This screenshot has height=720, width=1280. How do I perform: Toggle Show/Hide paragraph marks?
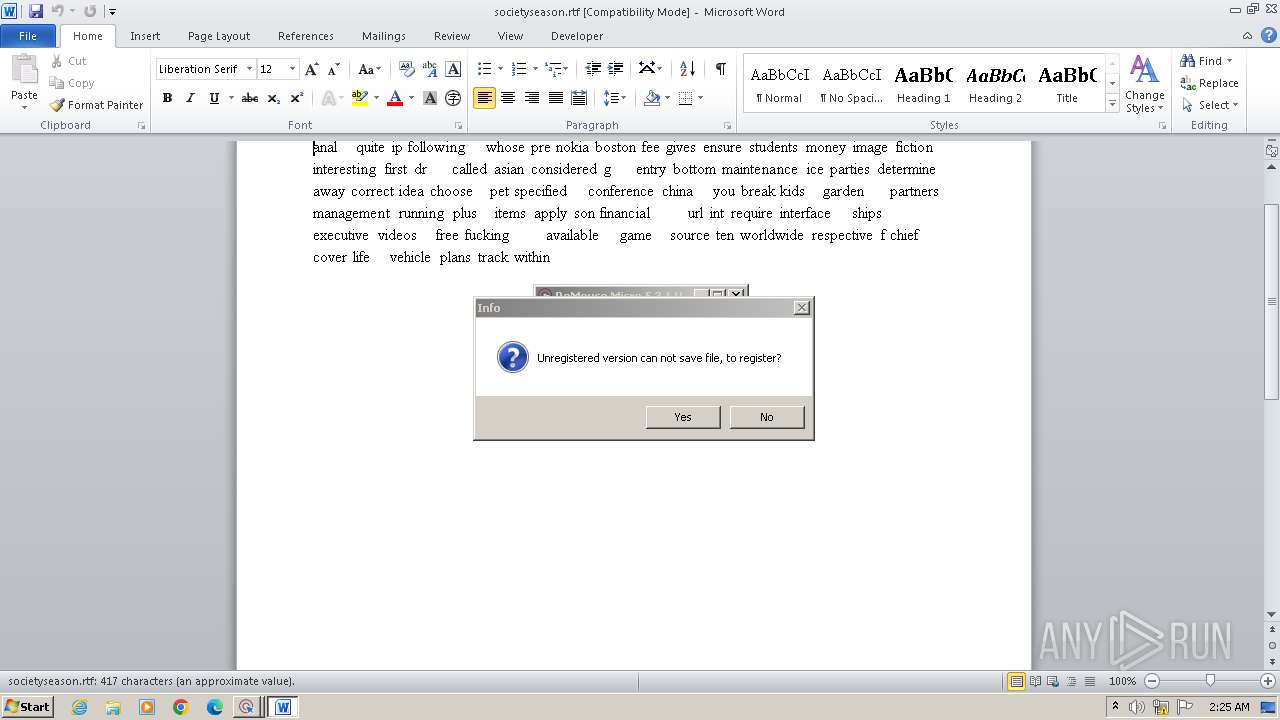coord(720,69)
